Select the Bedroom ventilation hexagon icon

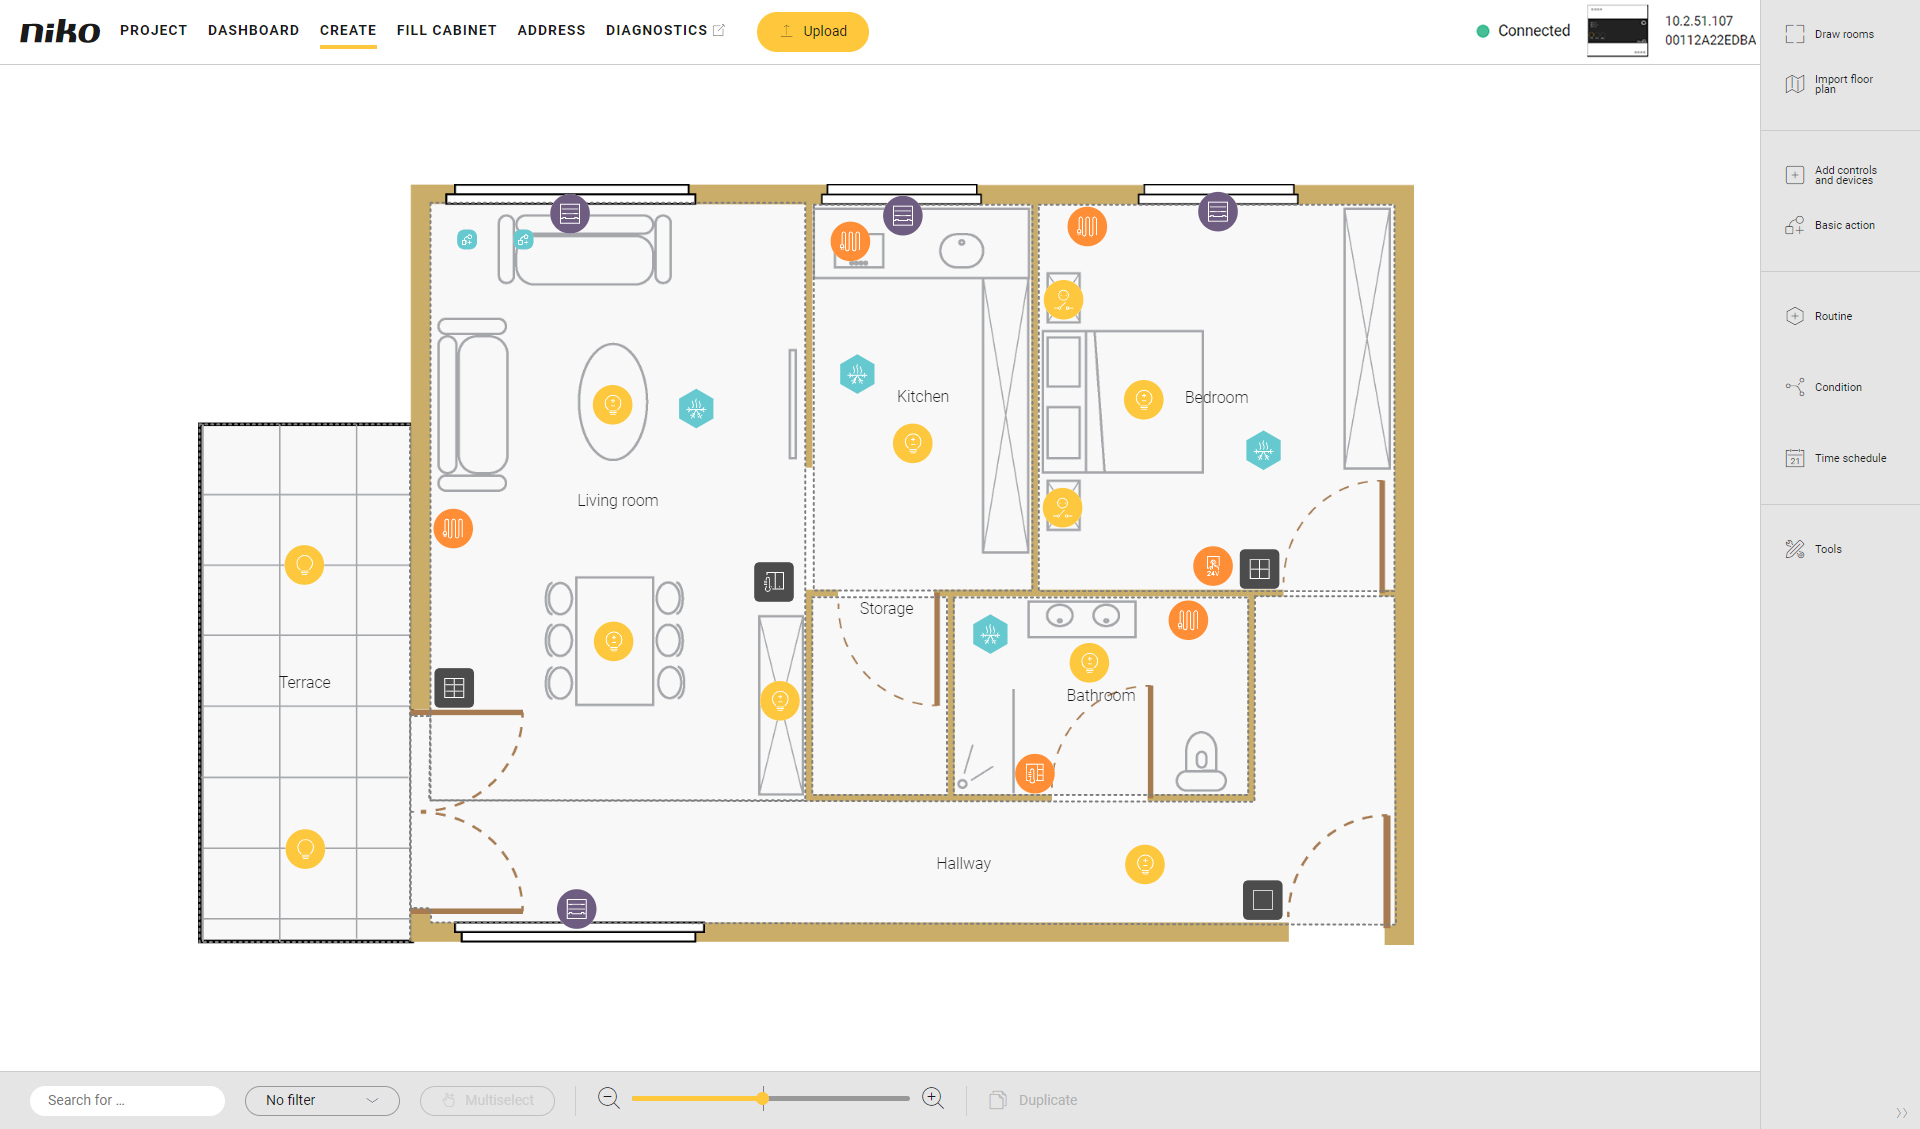pyautogui.click(x=1263, y=450)
